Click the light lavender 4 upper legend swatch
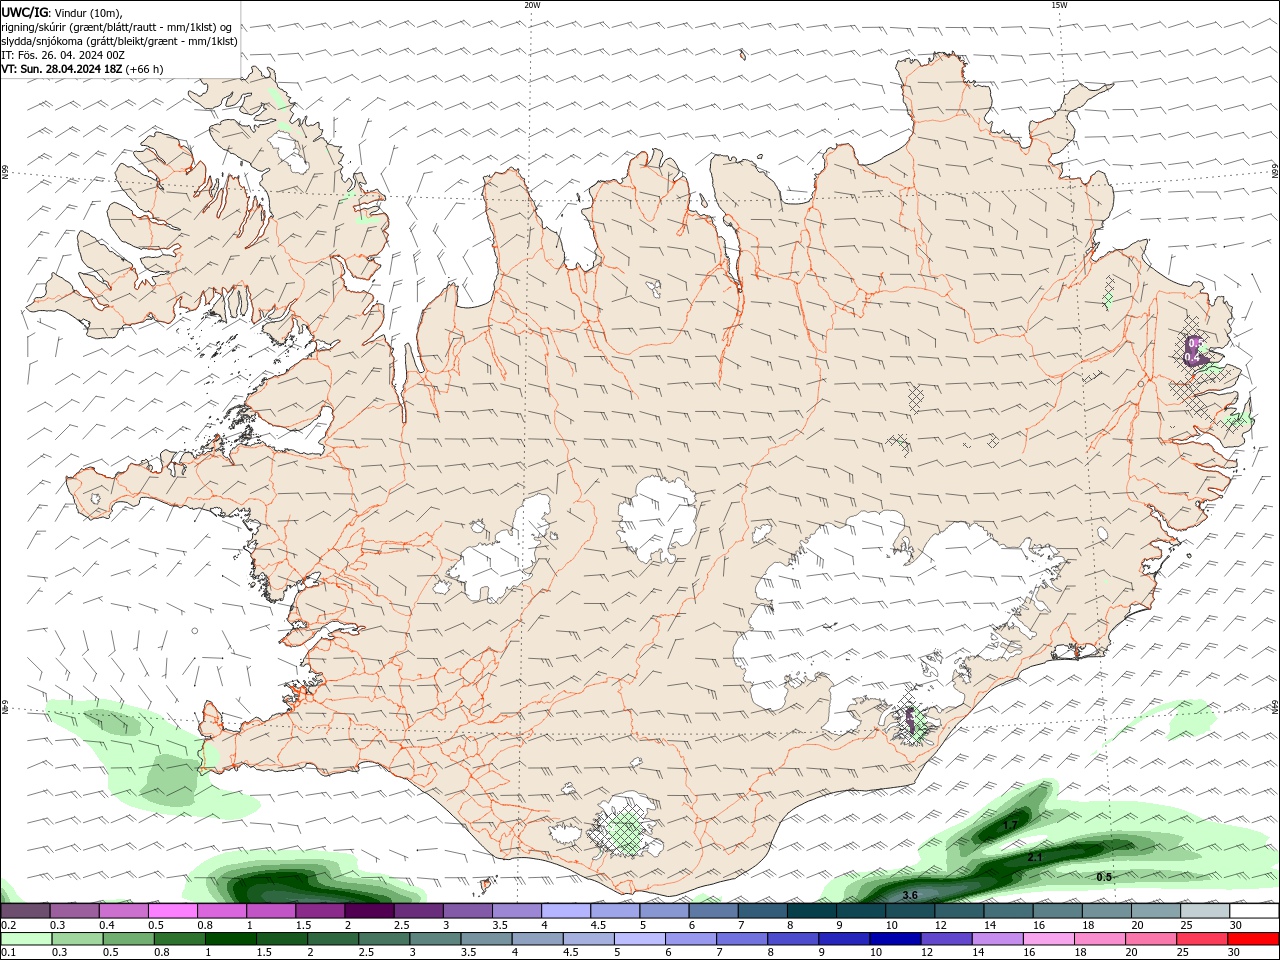 pos(566,911)
